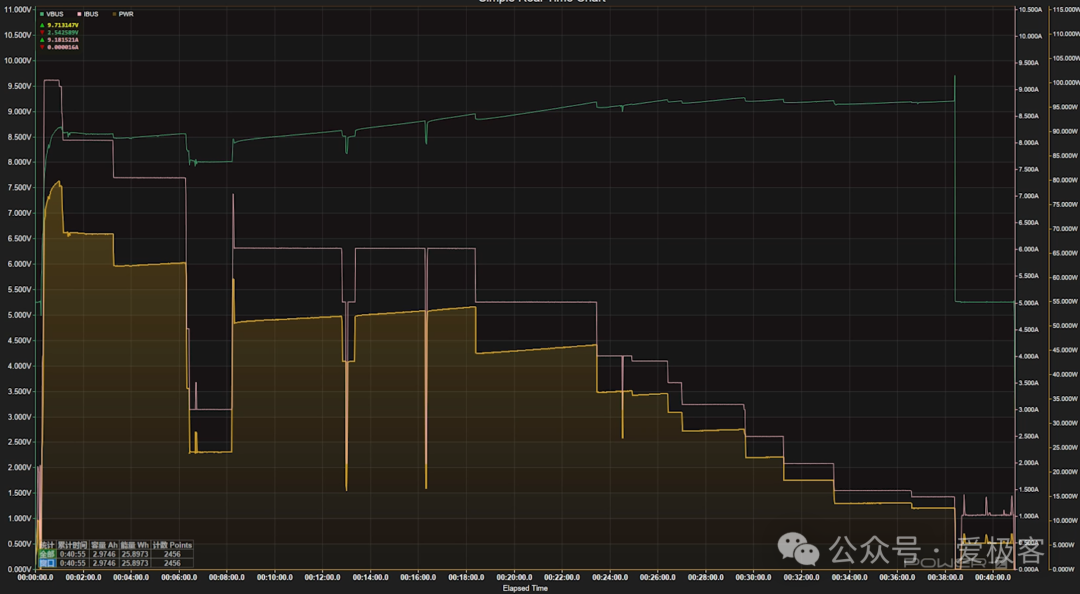The image size is (1080, 594).
Task: Select the green 全部 statistics row label
Action: point(47,554)
